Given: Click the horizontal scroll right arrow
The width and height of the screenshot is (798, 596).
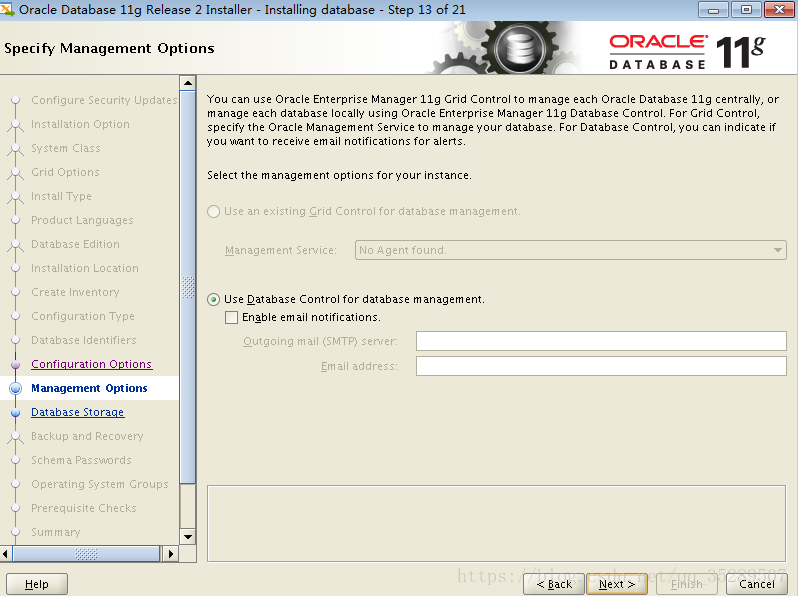Looking at the screenshot, I should pyautogui.click(x=170, y=554).
